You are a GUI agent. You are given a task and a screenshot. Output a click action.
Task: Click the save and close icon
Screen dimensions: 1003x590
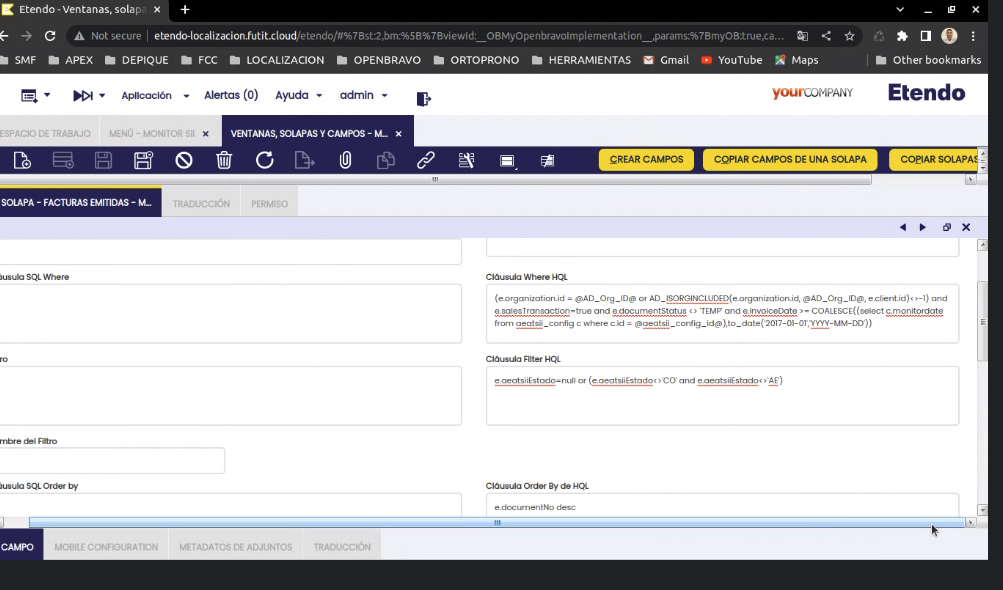tap(143, 160)
